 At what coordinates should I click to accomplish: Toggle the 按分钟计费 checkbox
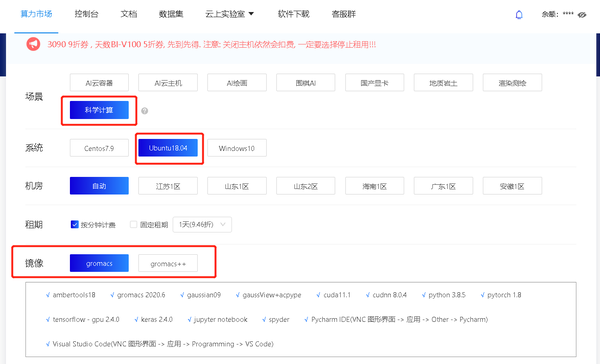[75, 224]
